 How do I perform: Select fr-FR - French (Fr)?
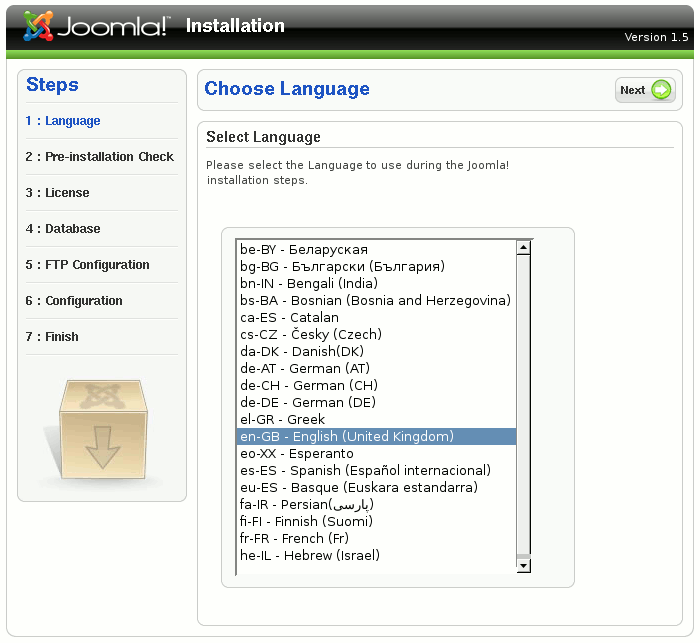(376, 538)
